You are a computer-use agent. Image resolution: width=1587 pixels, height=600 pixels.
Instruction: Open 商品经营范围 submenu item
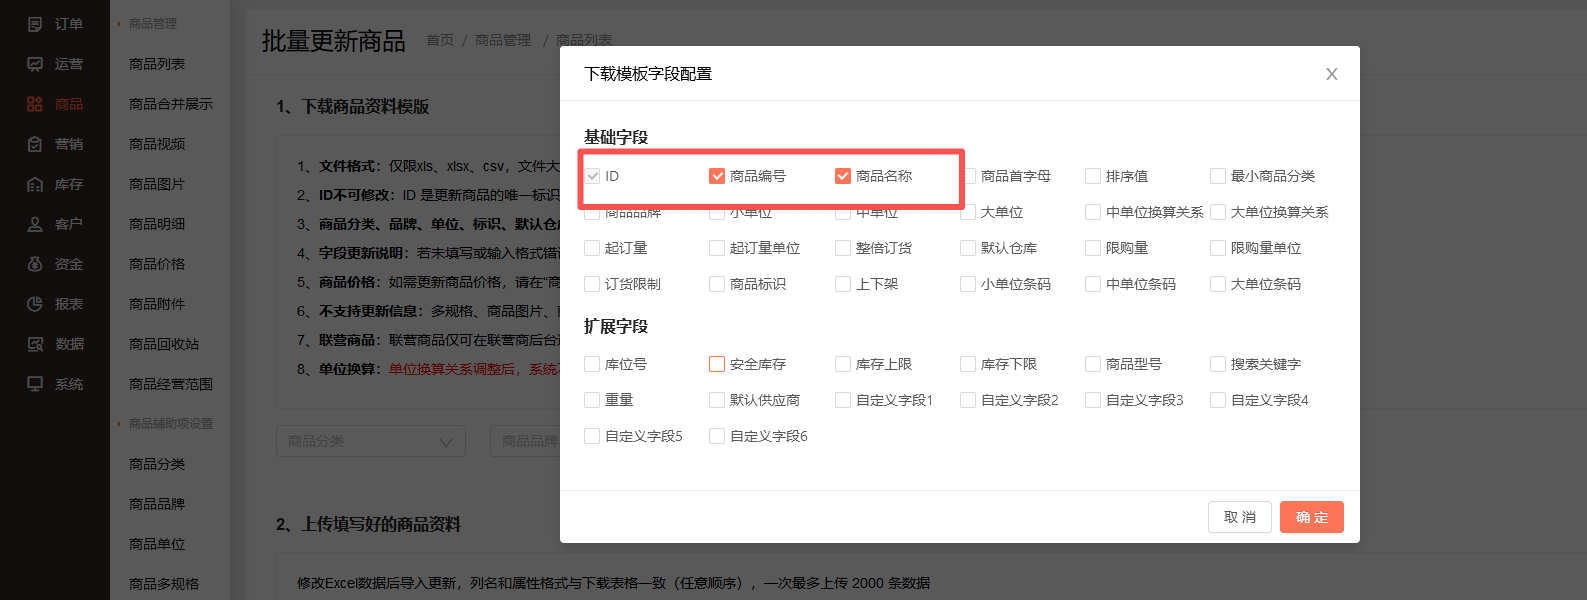[171, 384]
